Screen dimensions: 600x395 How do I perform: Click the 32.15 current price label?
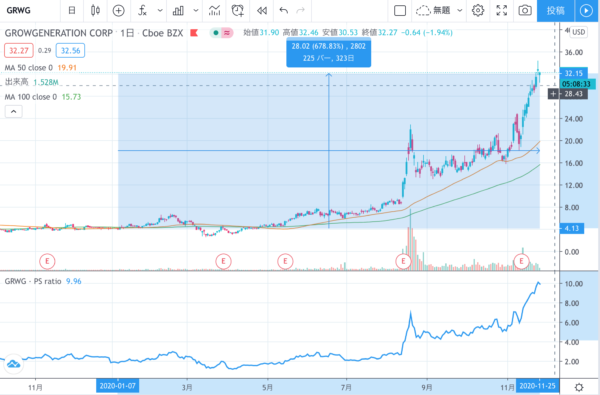pos(573,73)
